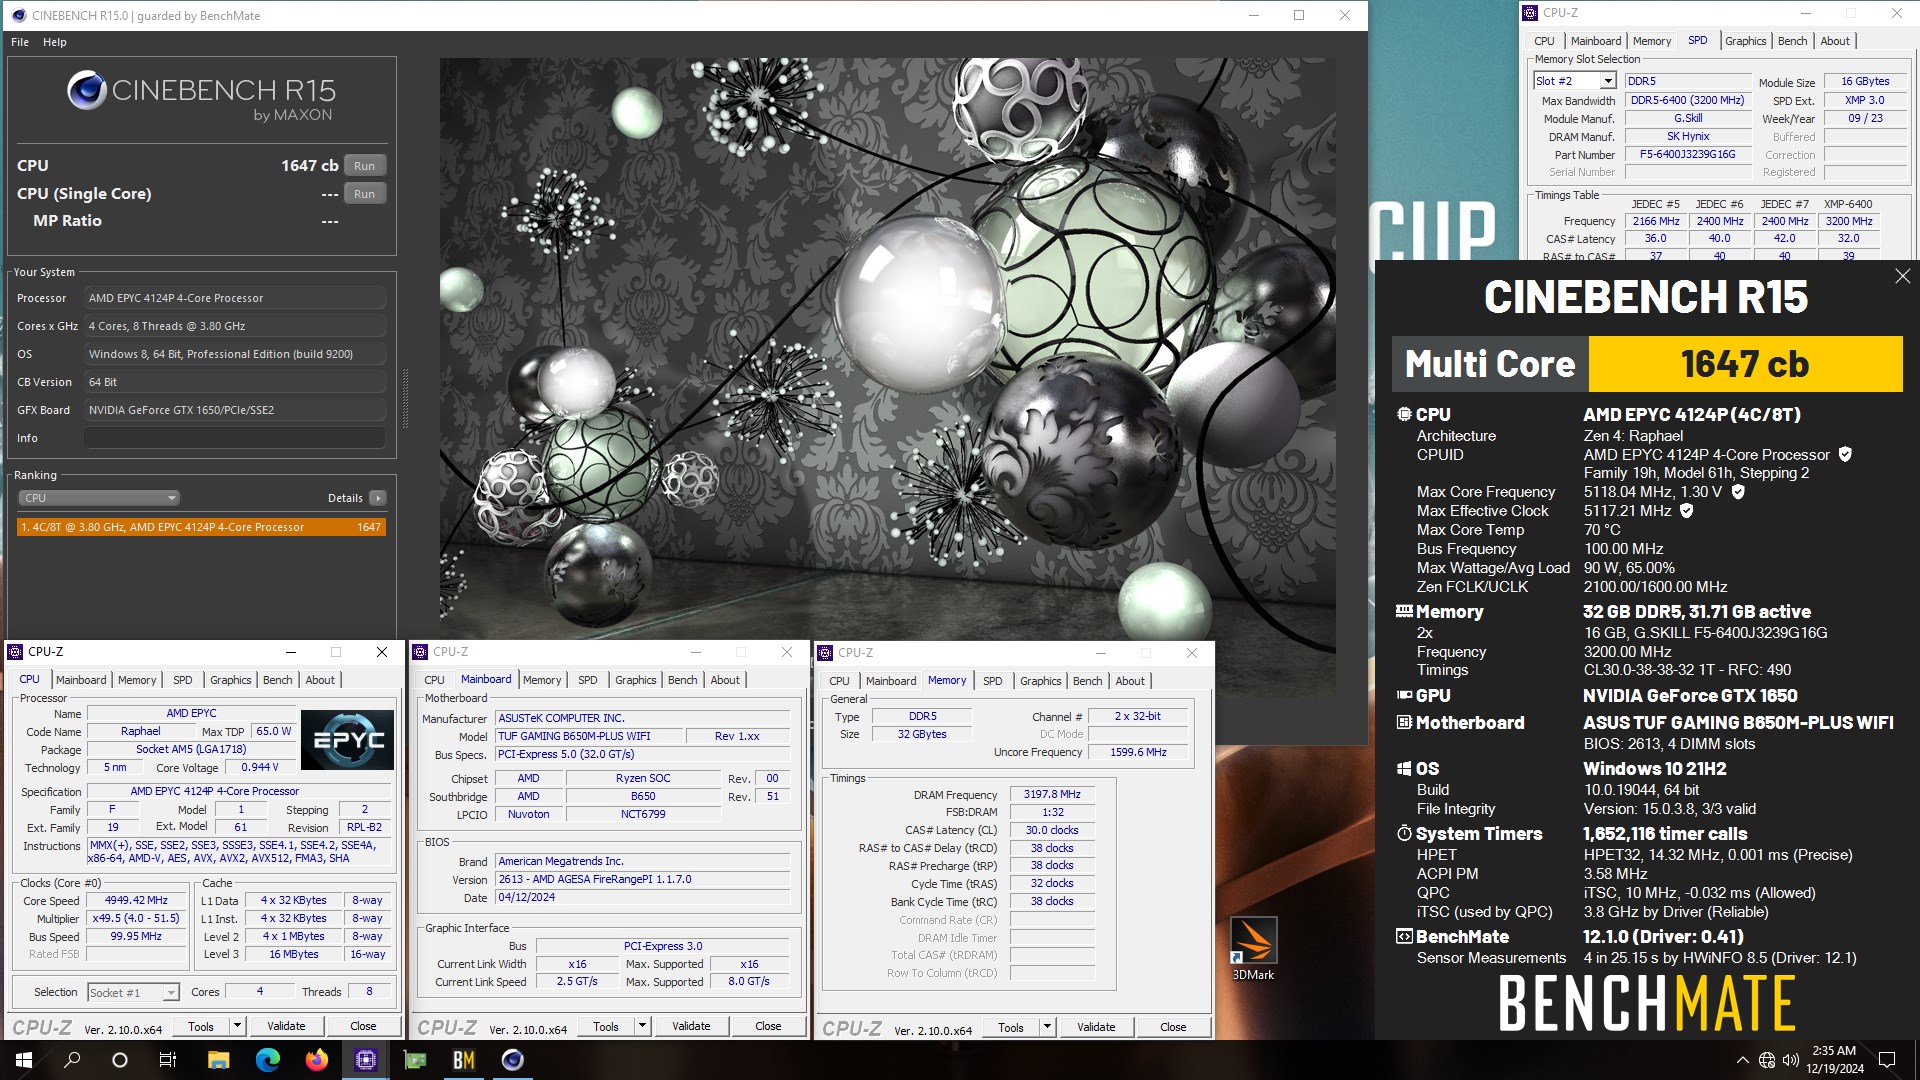The width and height of the screenshot is (1920, 1080).
Task: Run the CPU multi-core benchmark
Action: pos(364,166)
